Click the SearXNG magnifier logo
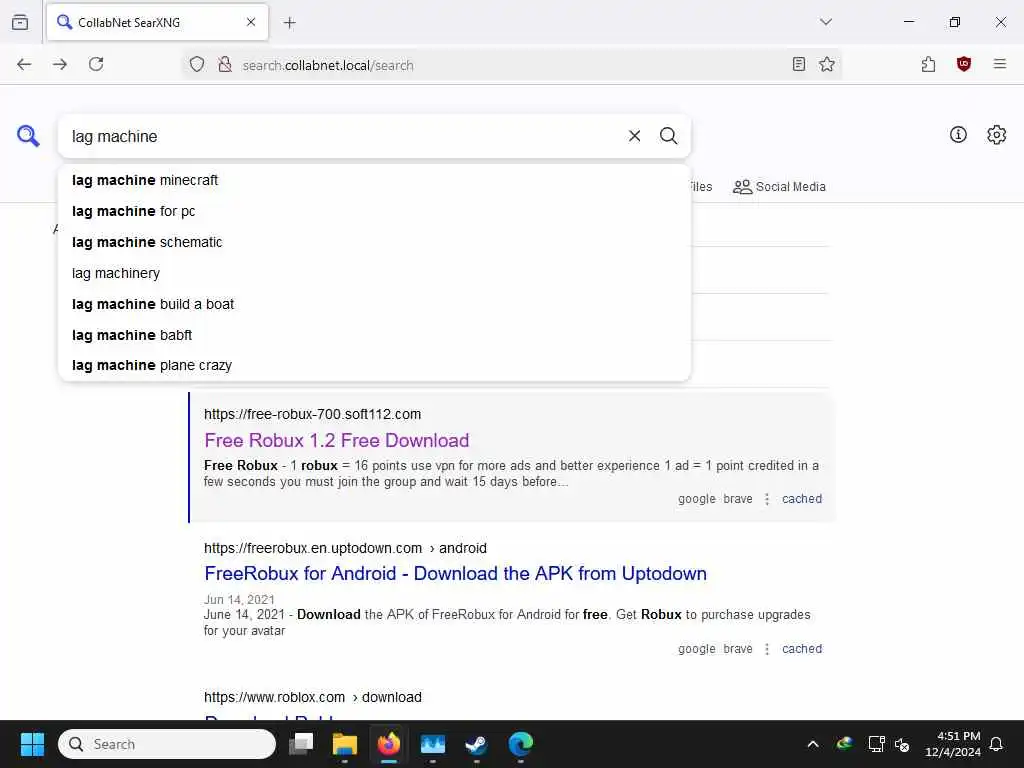This screenshot has height=768, width=1024. (x=28, y=136)
